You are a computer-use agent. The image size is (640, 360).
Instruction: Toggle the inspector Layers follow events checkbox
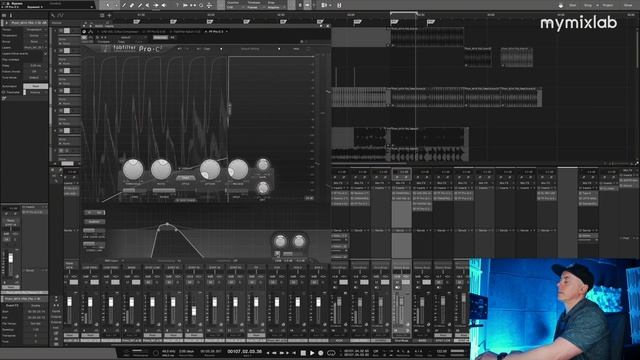45,53
